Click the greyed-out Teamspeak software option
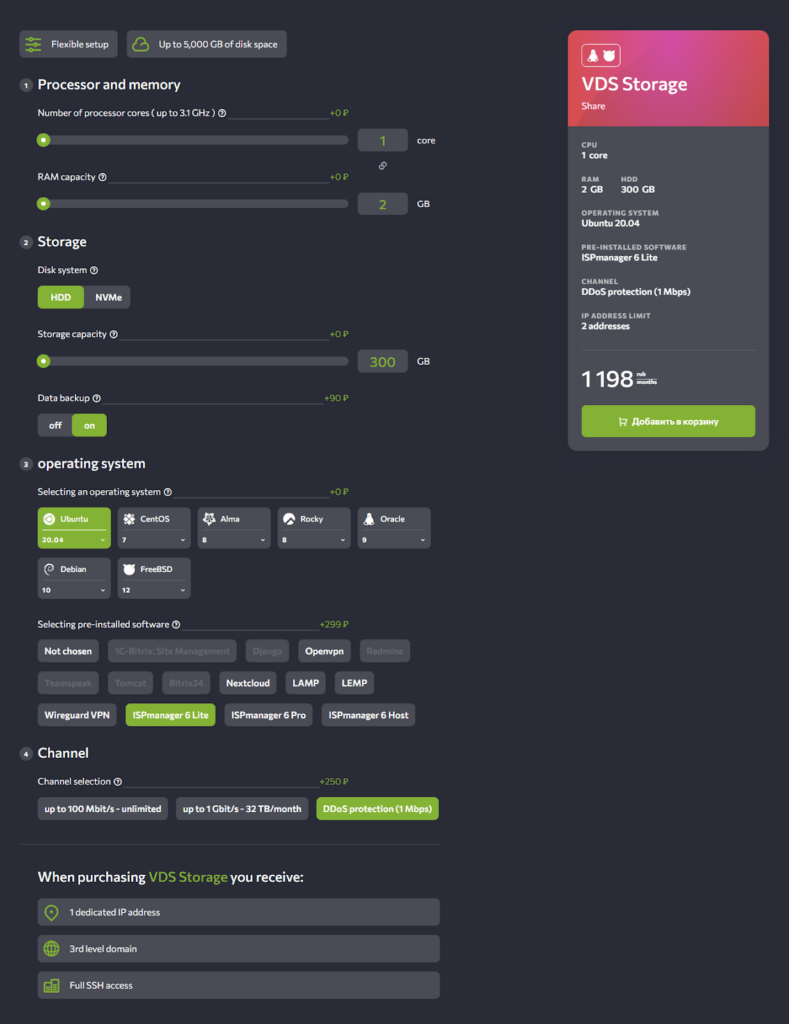This screenshot has height=1024, width=789. pos(68,683)
